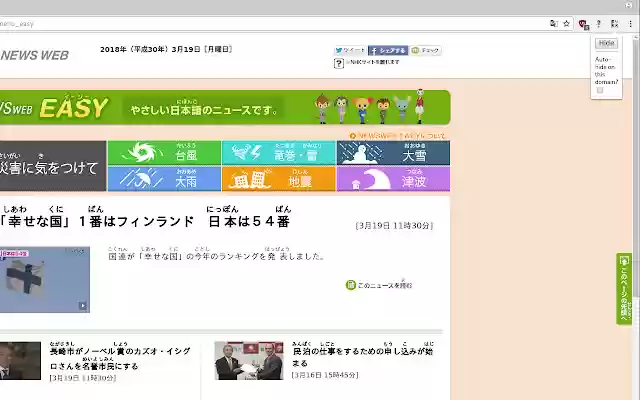
Task: Click the timestamp 3月19日 11時30分 beside the top headline
Action: pyautogui.click(x=394, y=226)
